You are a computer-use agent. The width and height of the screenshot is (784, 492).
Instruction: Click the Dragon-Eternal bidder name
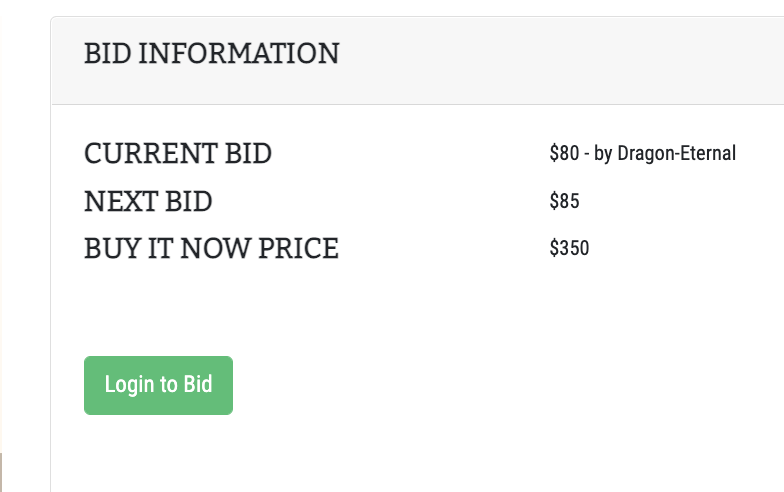click(676, 153)
